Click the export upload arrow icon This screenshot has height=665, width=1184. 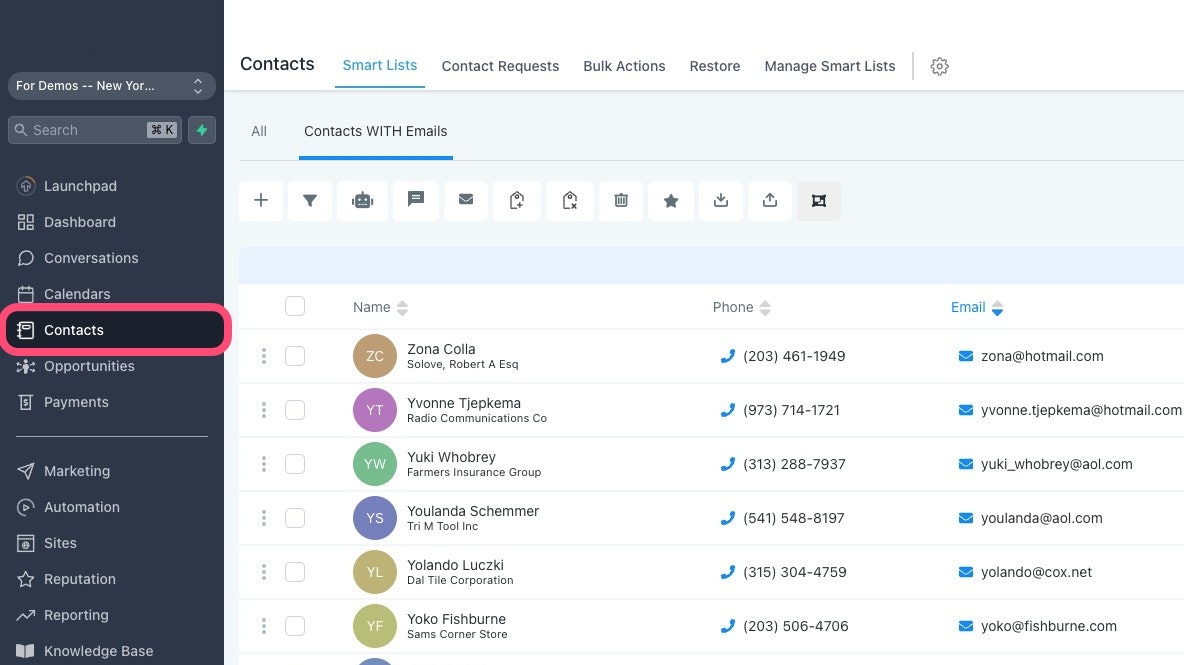click(769, 200)
